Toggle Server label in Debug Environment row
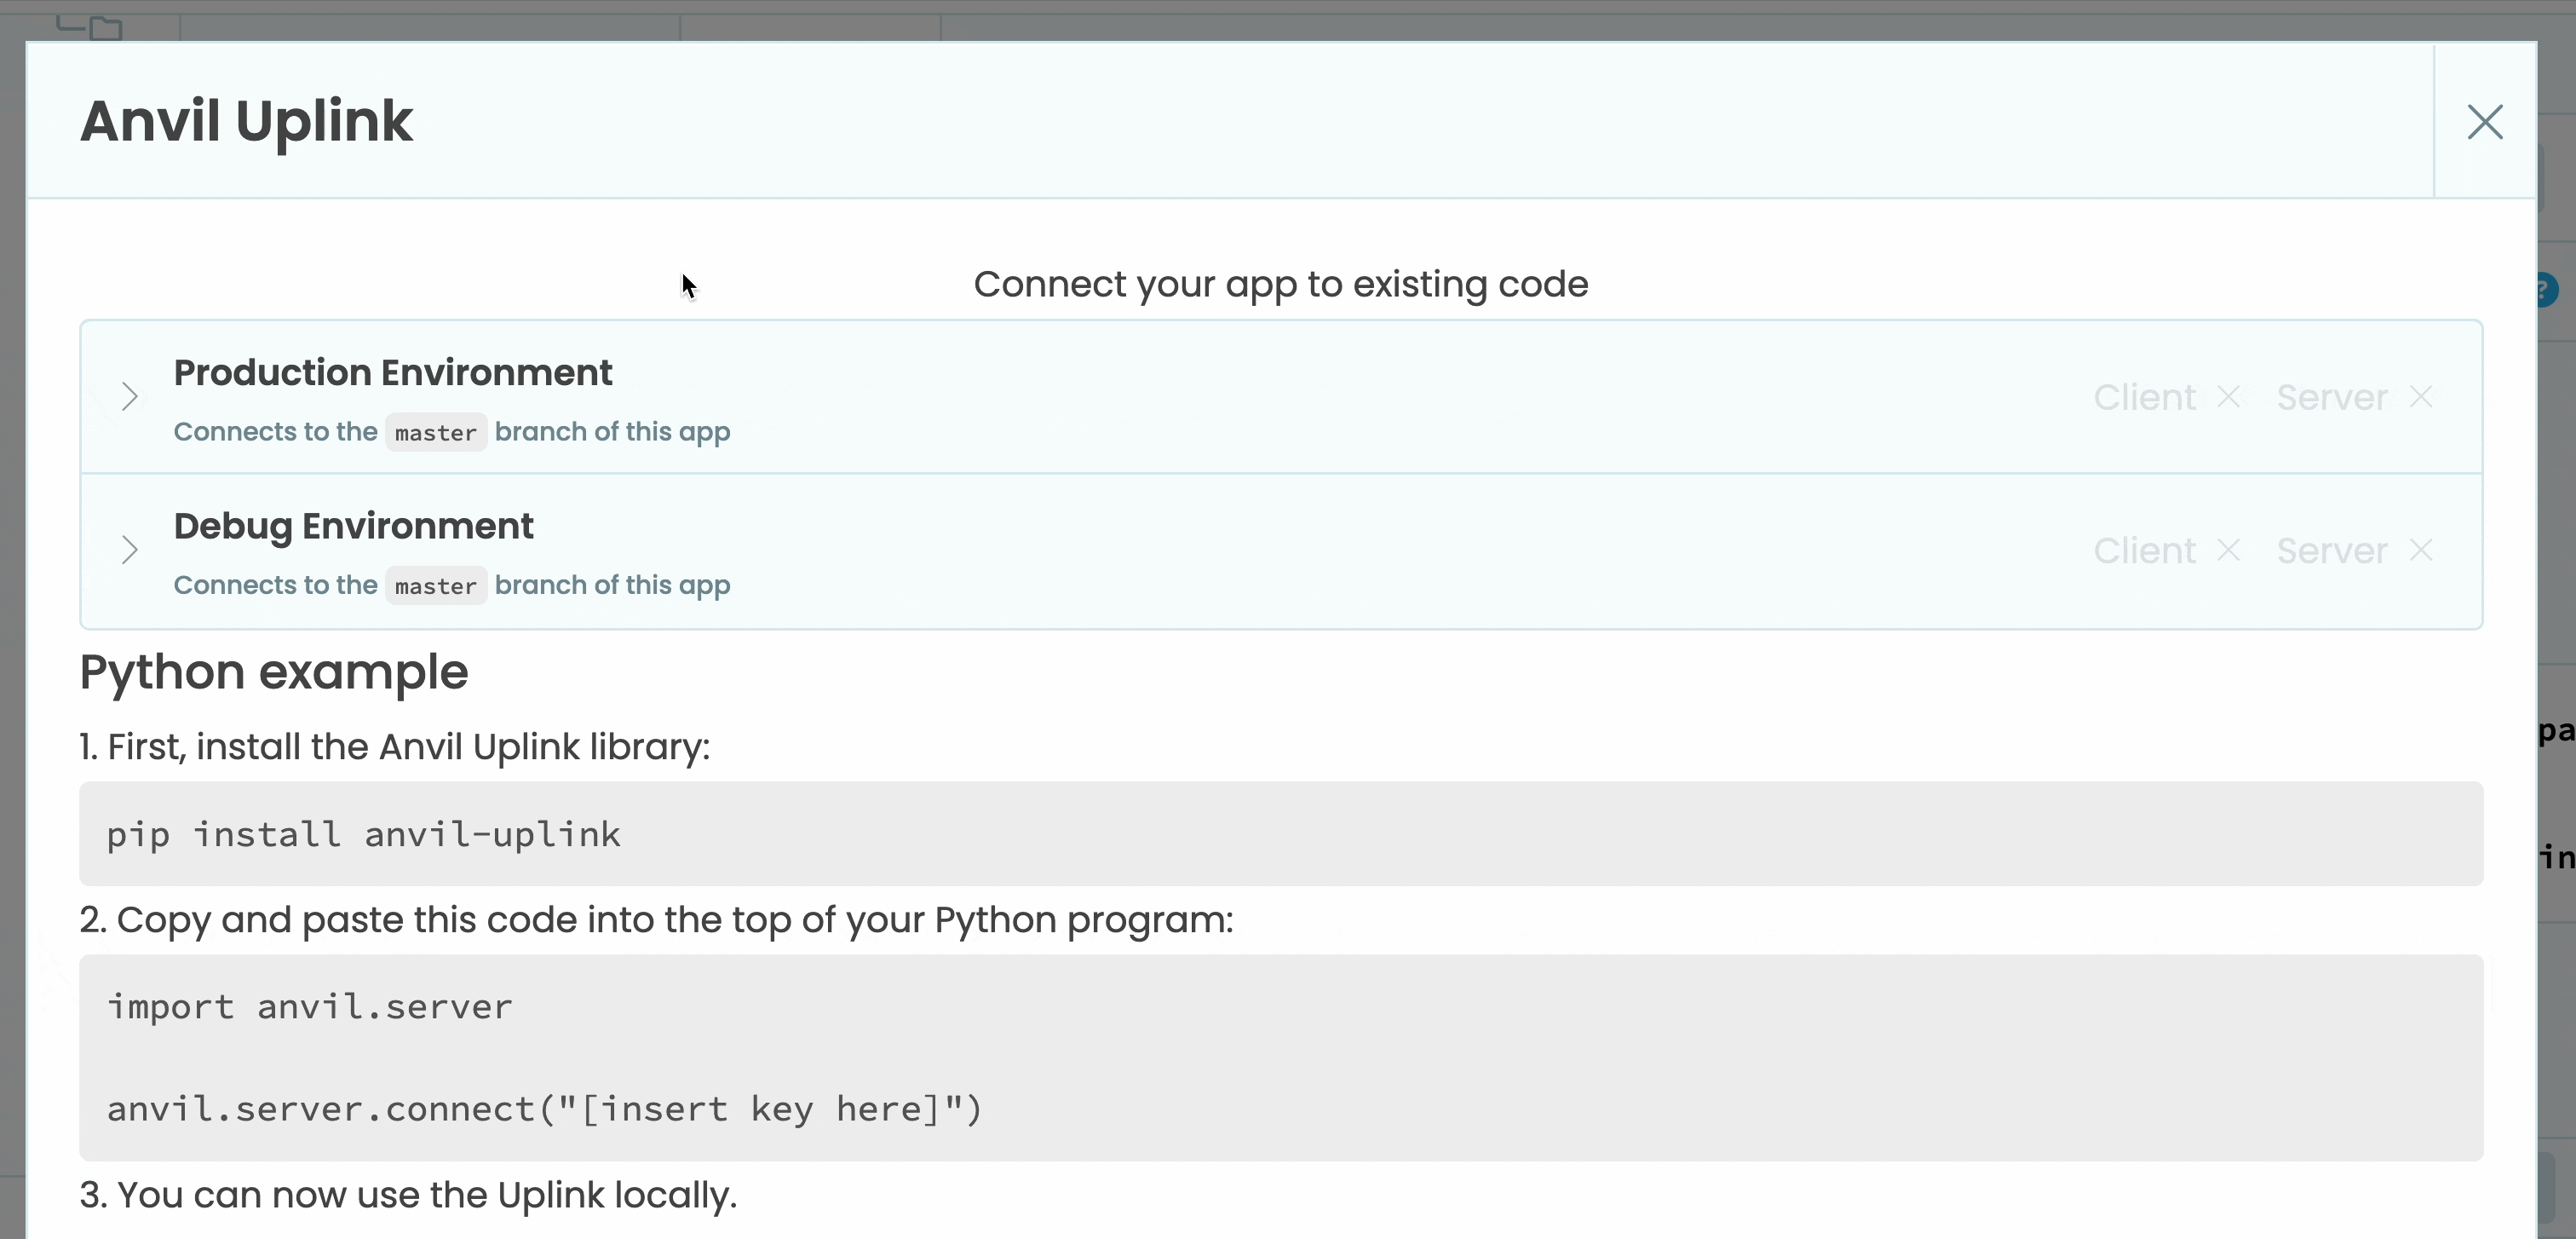Image resolution: width=2576 pixels, height=1239 pixels. pos(2332,550)
